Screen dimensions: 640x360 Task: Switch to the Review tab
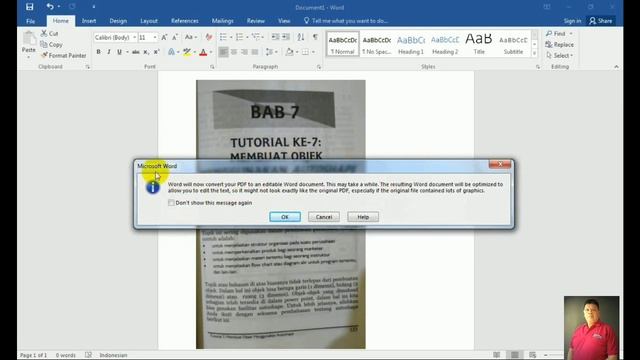tap(256, 21)
